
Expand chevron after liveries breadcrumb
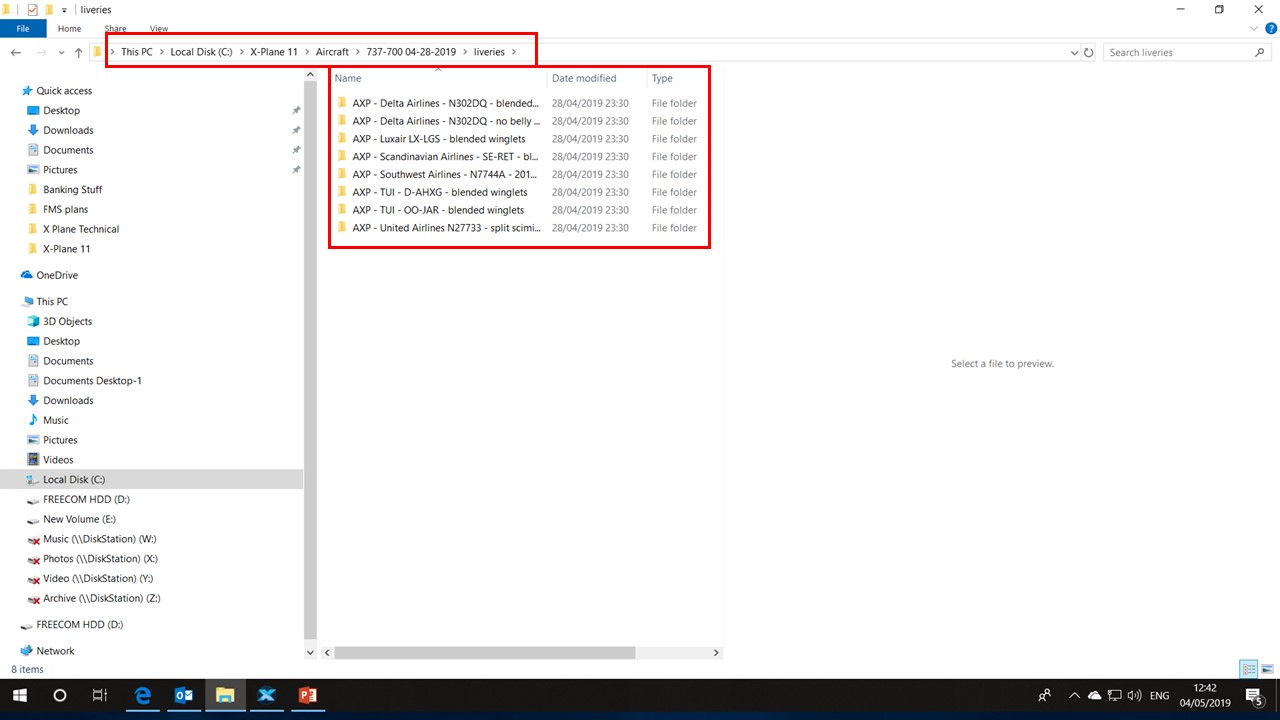pos(514,52)
